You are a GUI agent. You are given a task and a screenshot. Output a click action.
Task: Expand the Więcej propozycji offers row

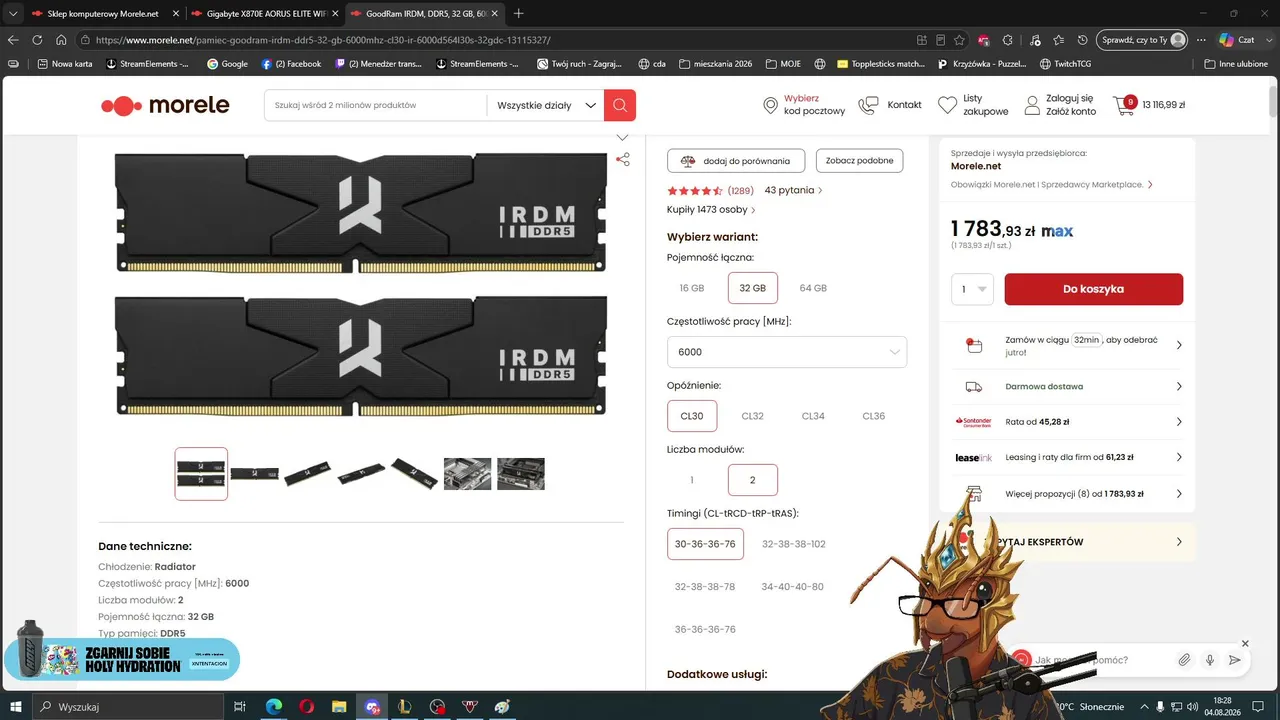point(1067,493)
